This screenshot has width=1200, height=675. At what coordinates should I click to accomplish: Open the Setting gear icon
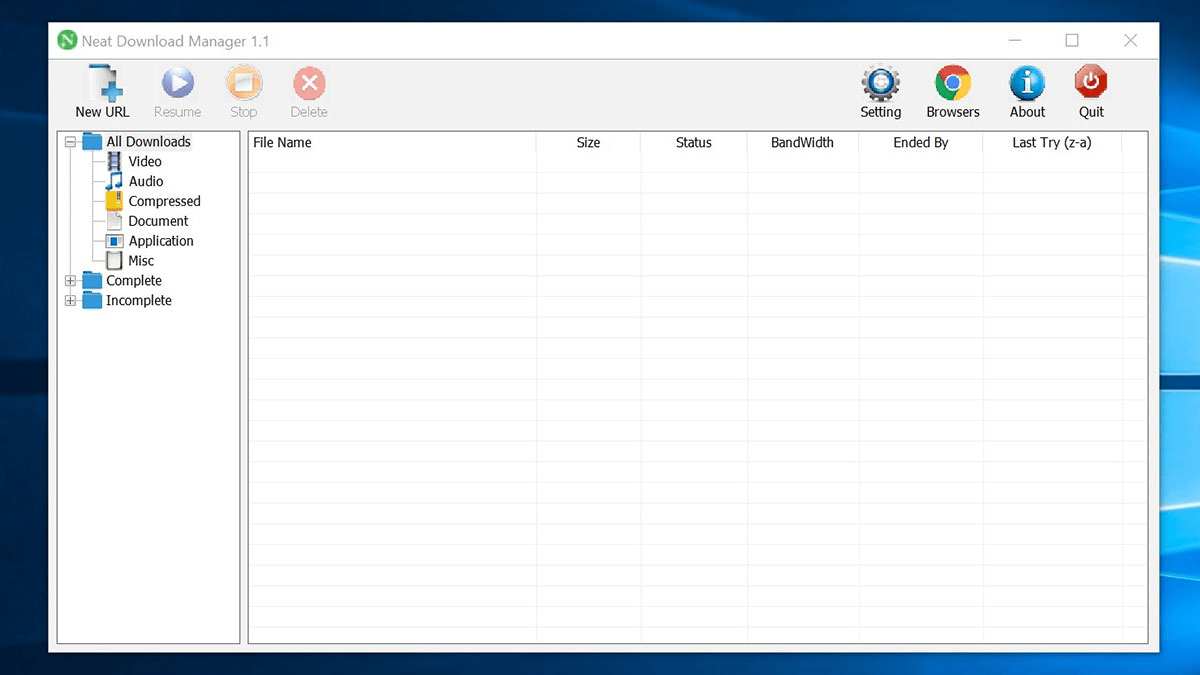pos(880,84)
